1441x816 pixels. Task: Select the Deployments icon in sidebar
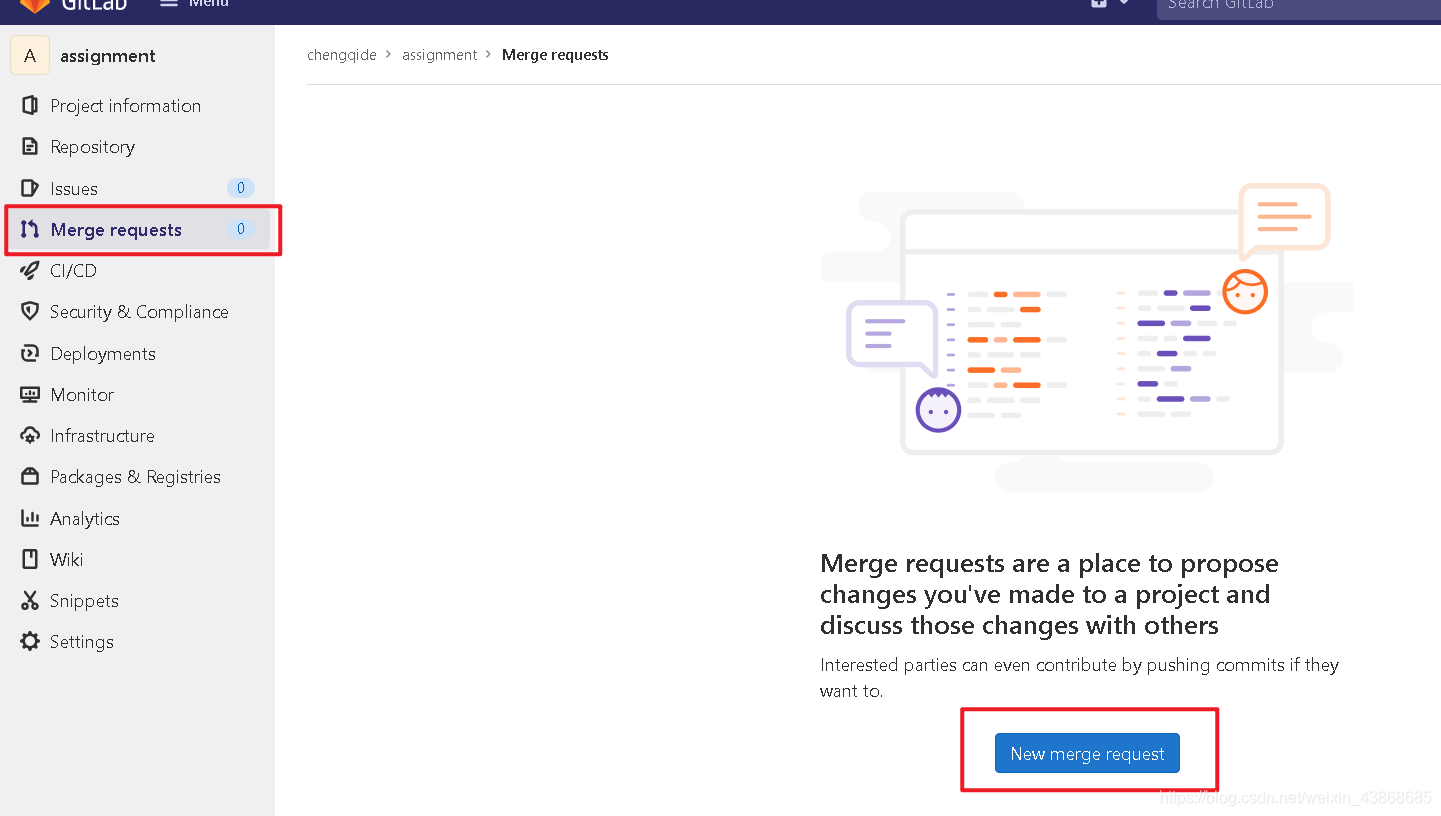30,353
